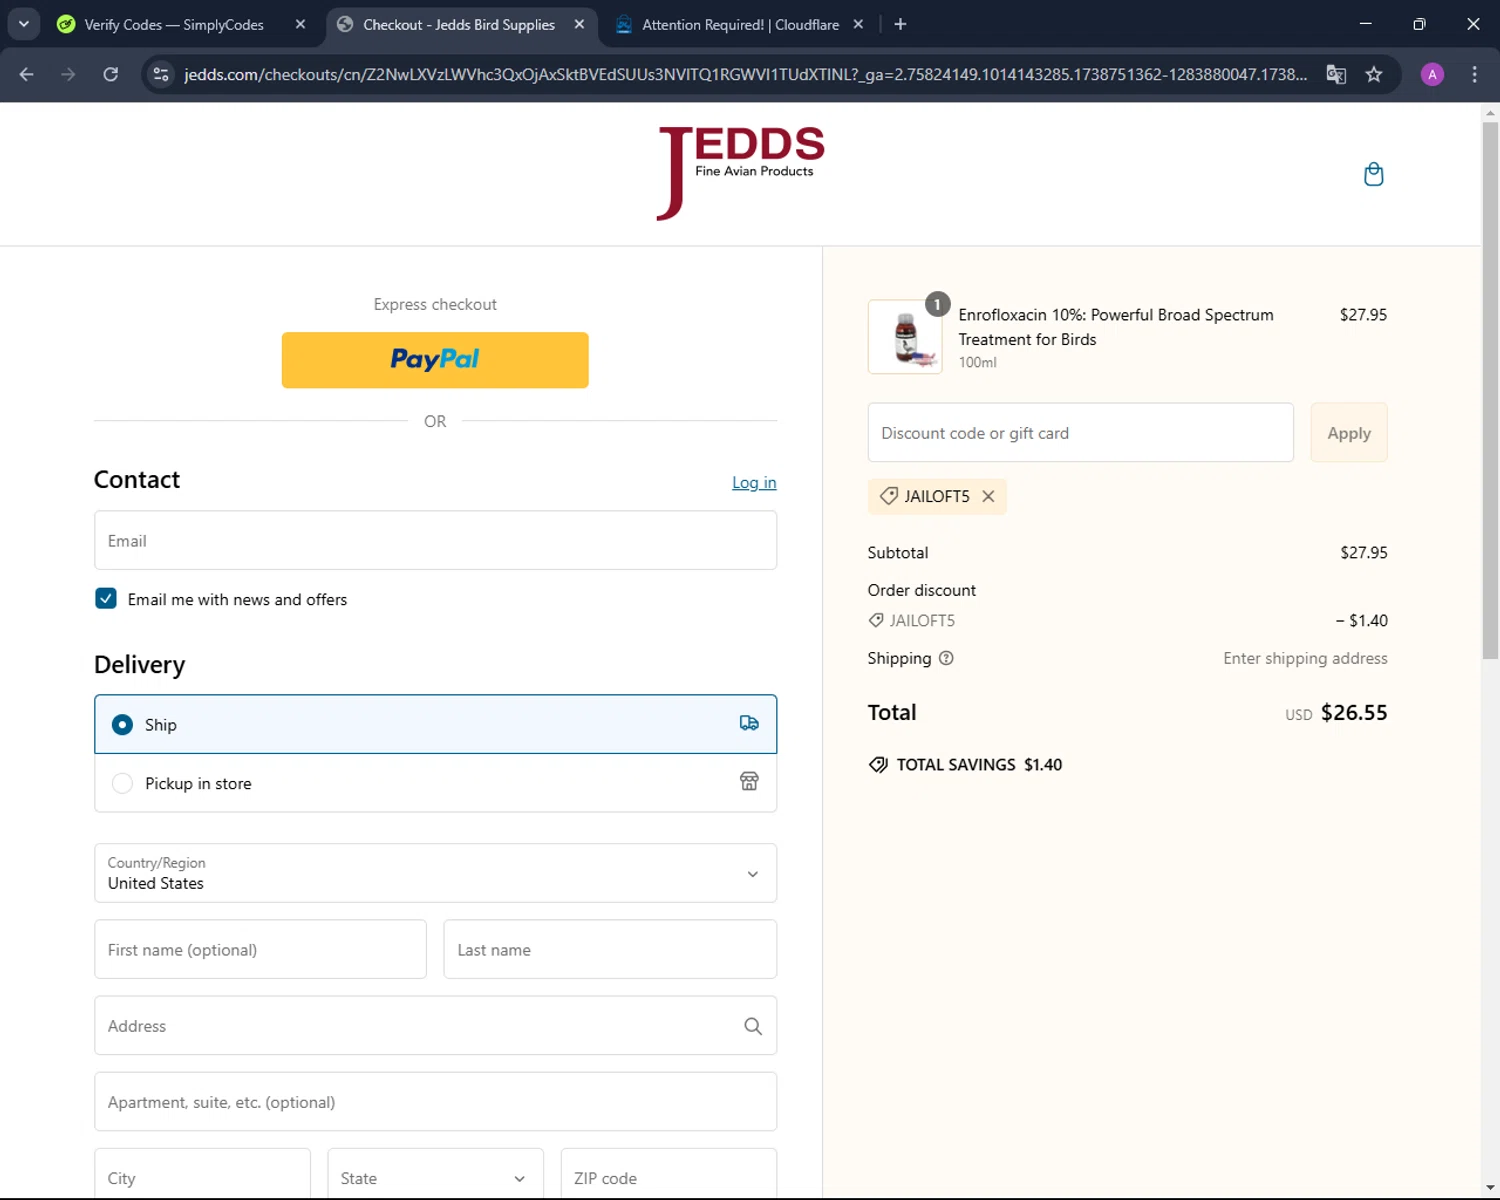Bookmark this page with the star icon
This screenshot has height=1200, width=1500.
pyautogui.click(x=1374, y=74)
